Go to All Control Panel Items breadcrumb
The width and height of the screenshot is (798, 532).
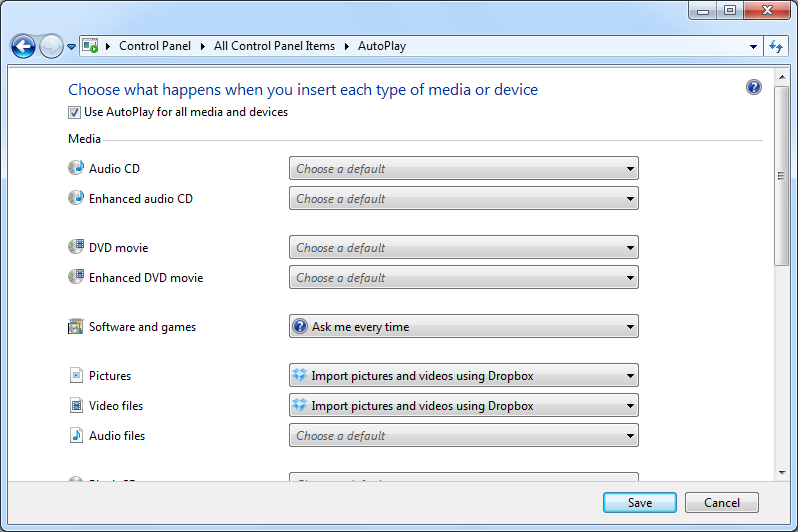(274, 46)
